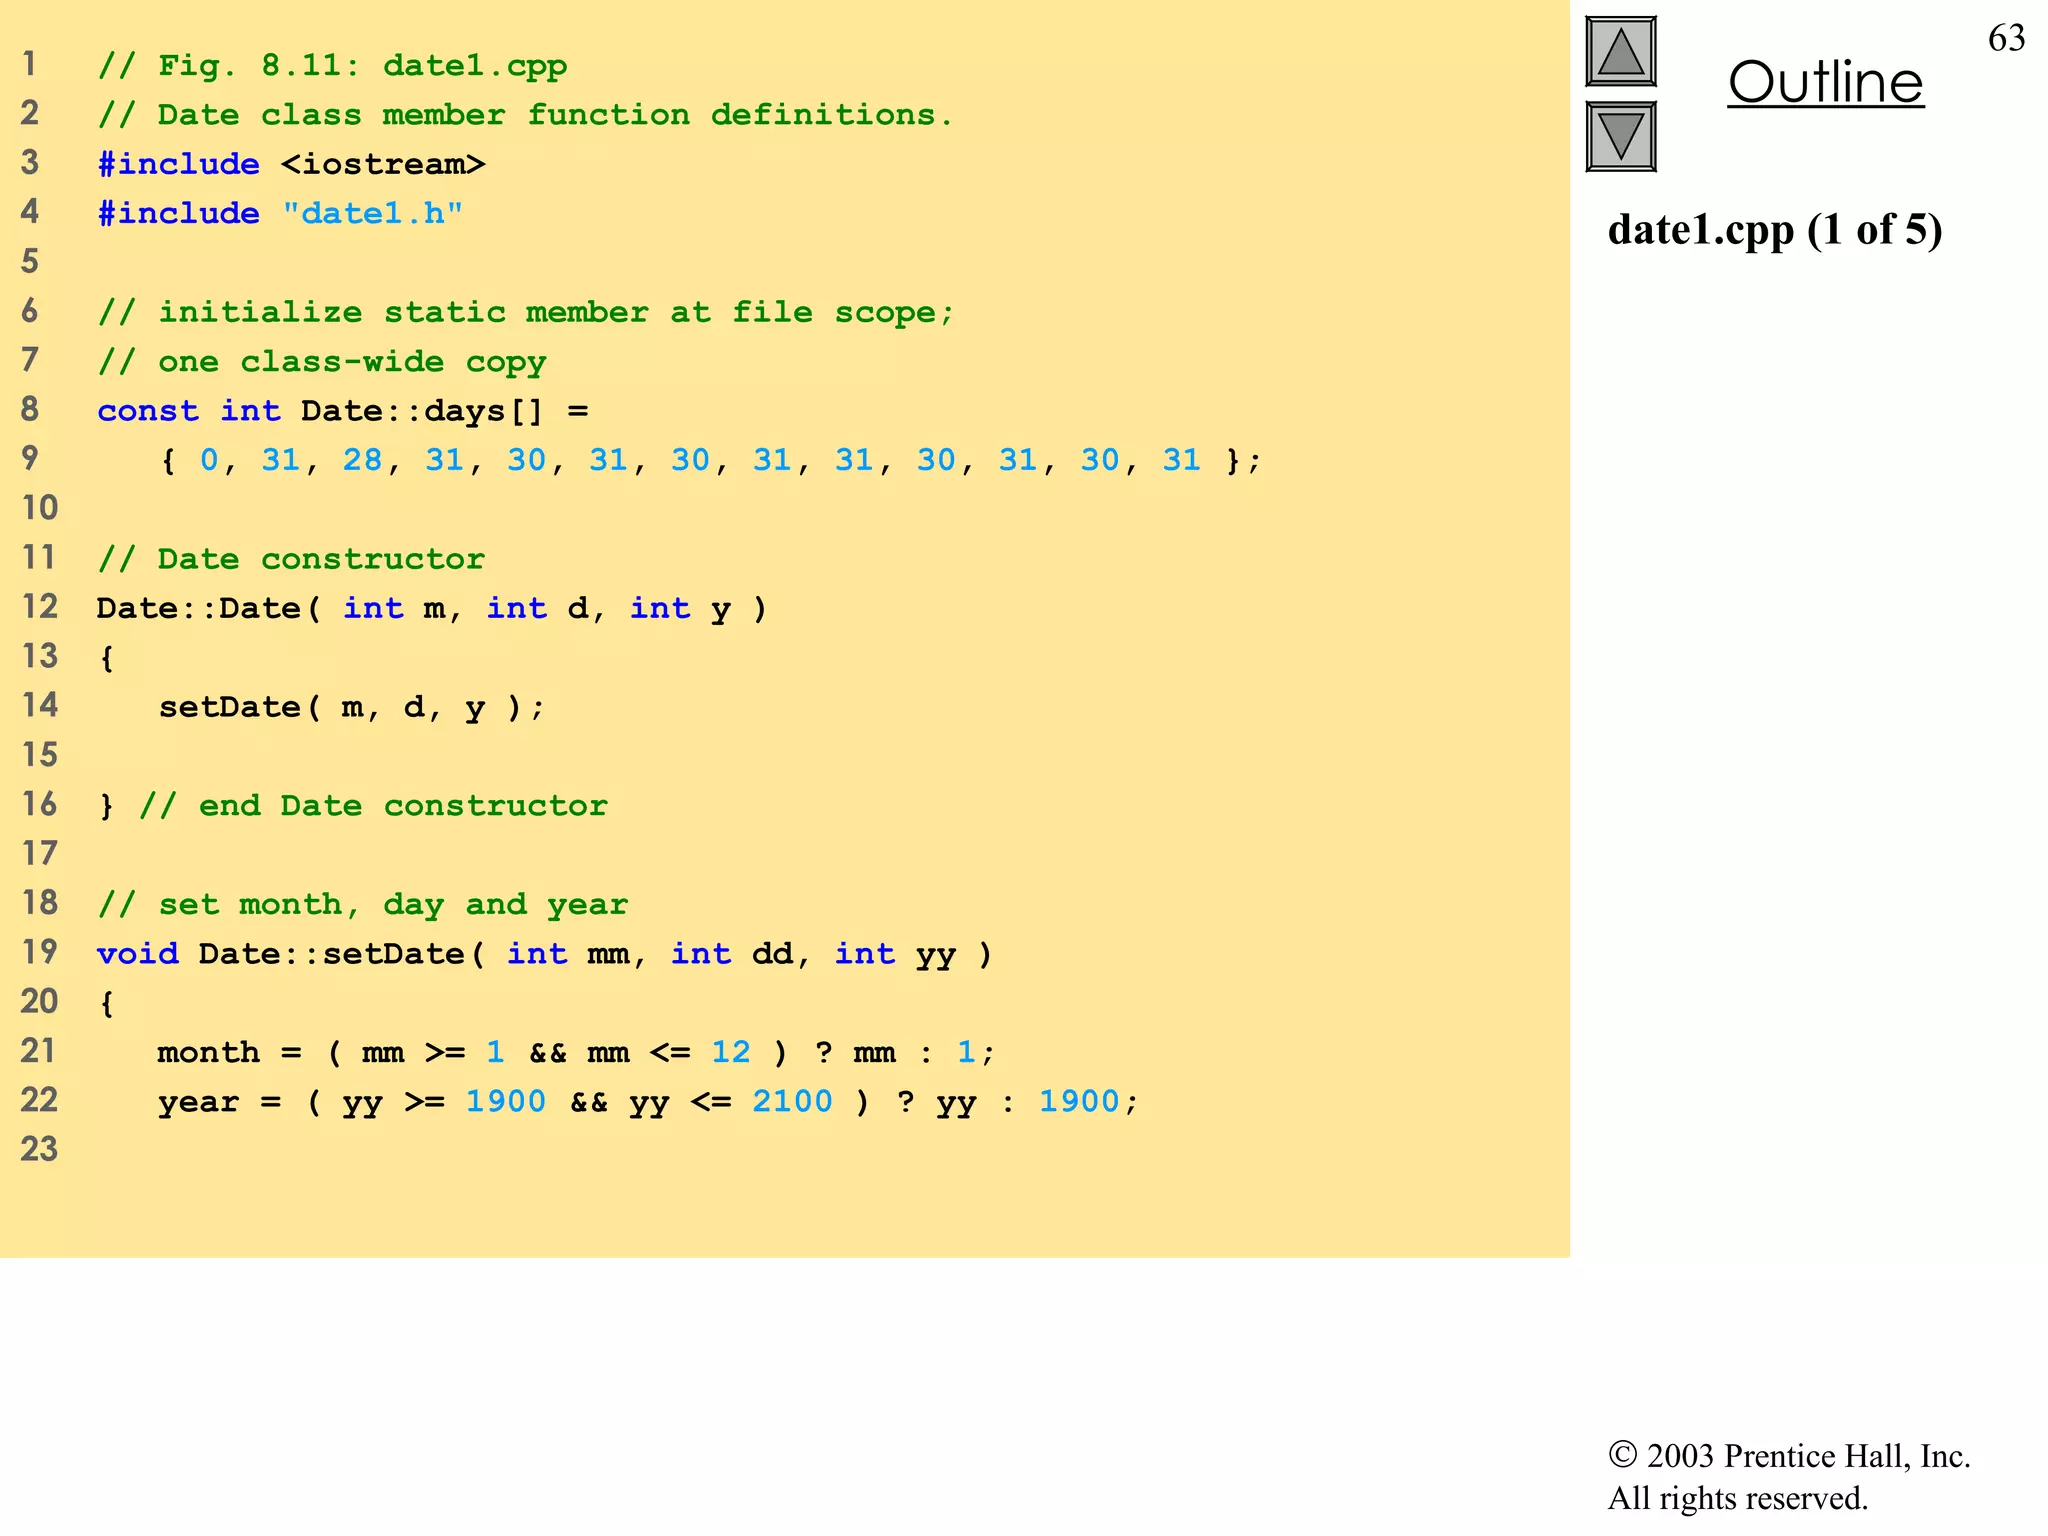Click the value 28 in the days array
The width and height of the screenshot is (2048, 1536).
coord(362,460)
